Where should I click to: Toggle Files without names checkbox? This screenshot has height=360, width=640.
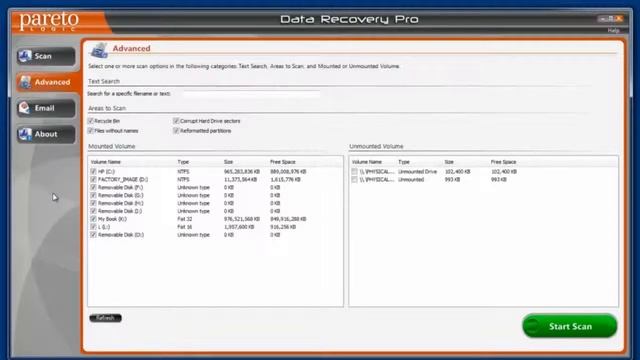tap(91, 131)
